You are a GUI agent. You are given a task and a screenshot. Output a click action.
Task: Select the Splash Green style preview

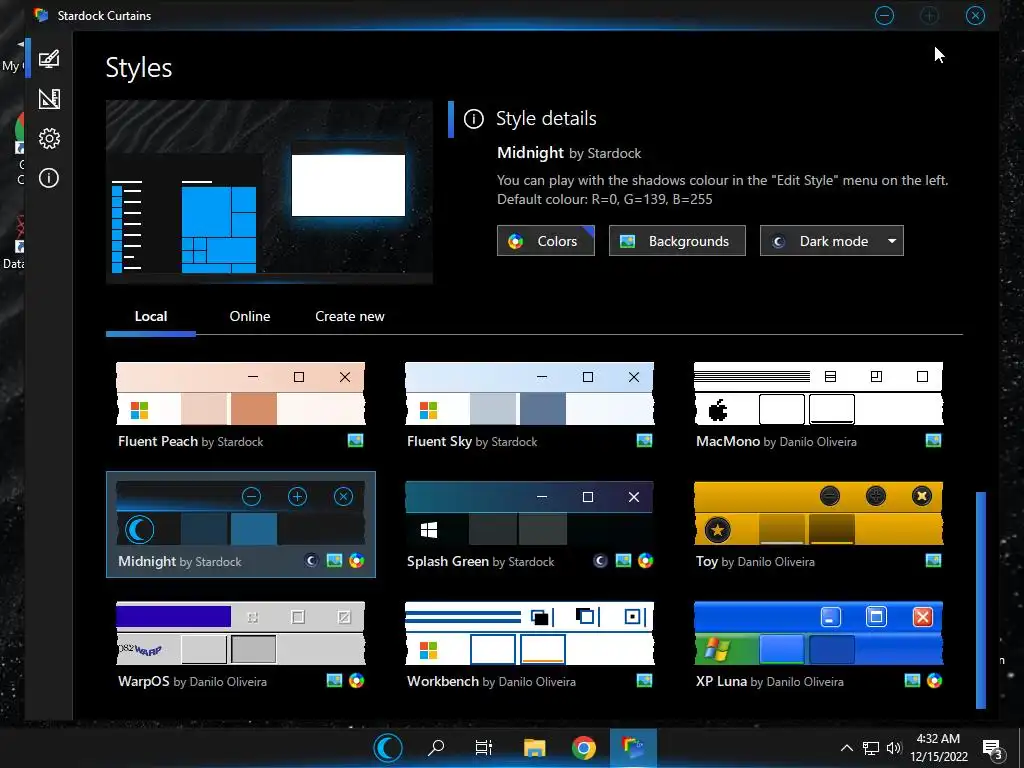(x=529, y=513)
